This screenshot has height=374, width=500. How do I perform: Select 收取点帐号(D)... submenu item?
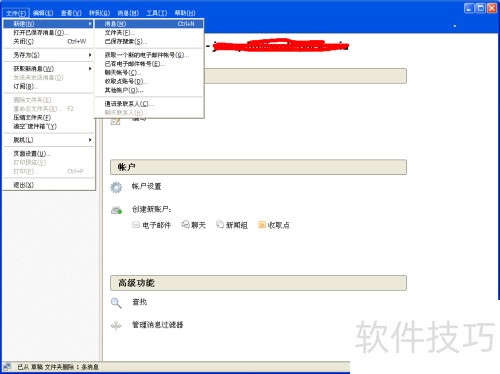(x=149, y=81)
